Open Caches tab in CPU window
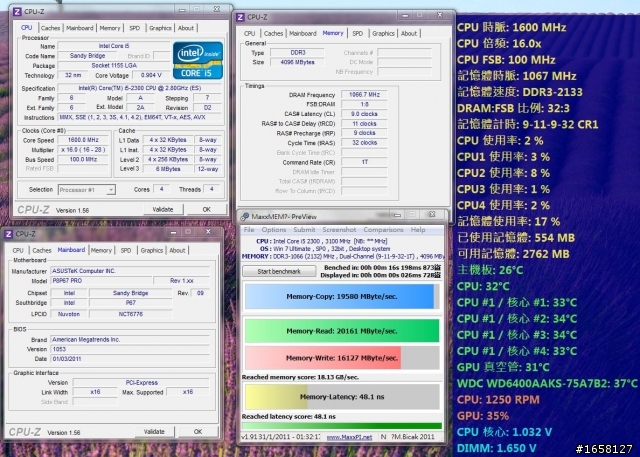Image resolution: width=640 pixels, height=457 pixels. pyautogui.click(x=51, y=28)
